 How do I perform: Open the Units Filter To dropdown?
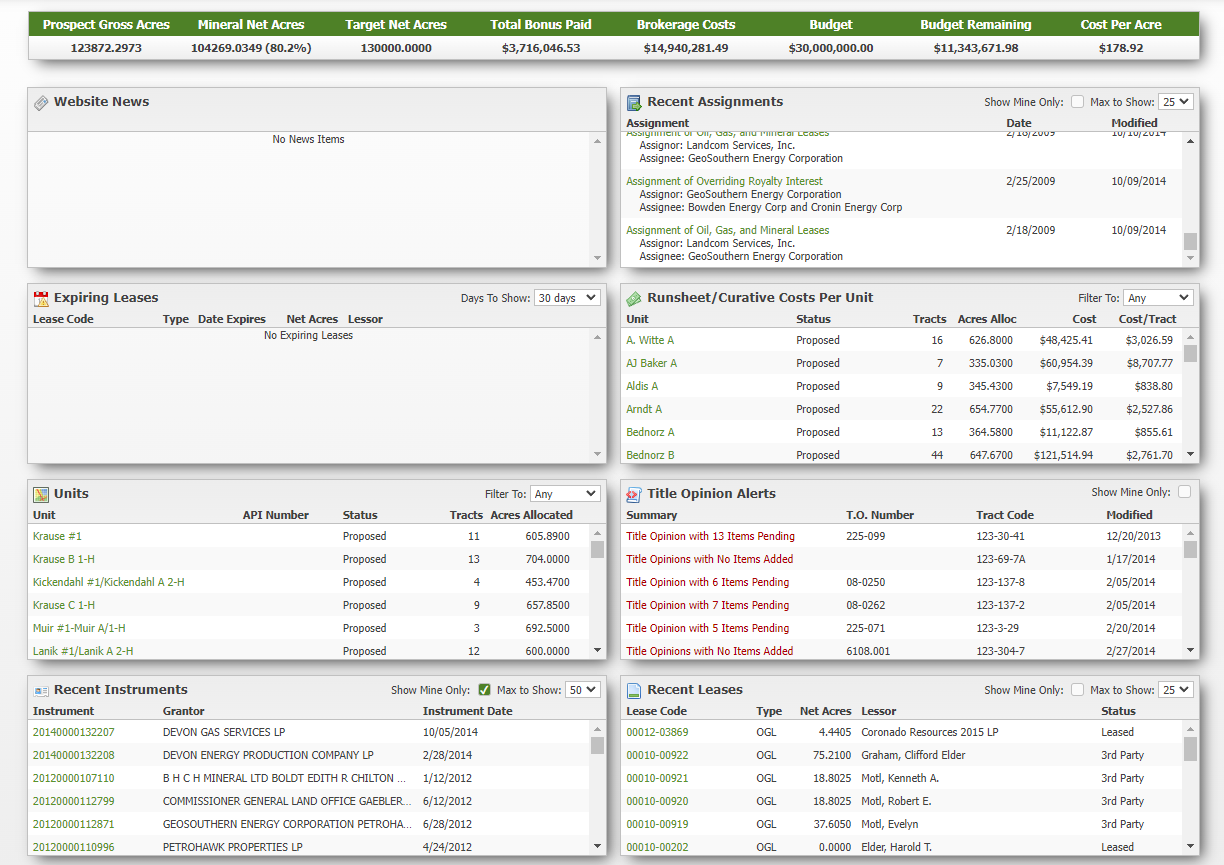tap(565, 494)
